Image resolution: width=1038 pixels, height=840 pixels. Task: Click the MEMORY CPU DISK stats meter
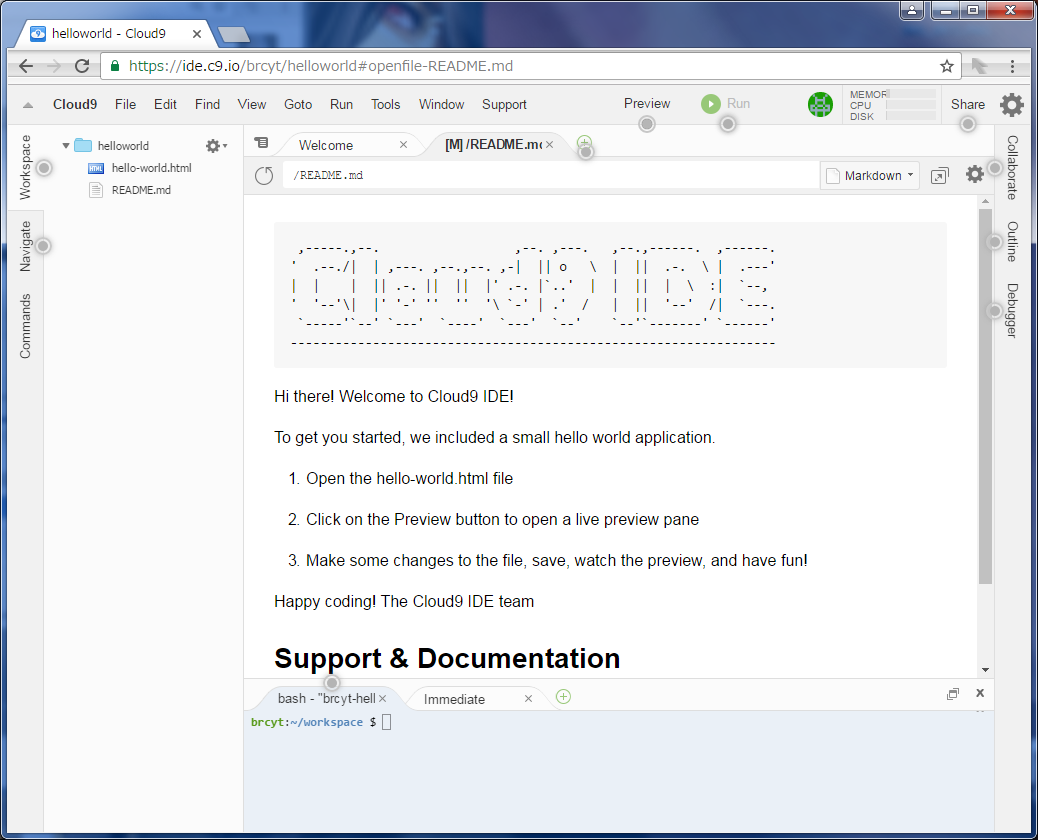pyautogui.click(x=892, y=105)
